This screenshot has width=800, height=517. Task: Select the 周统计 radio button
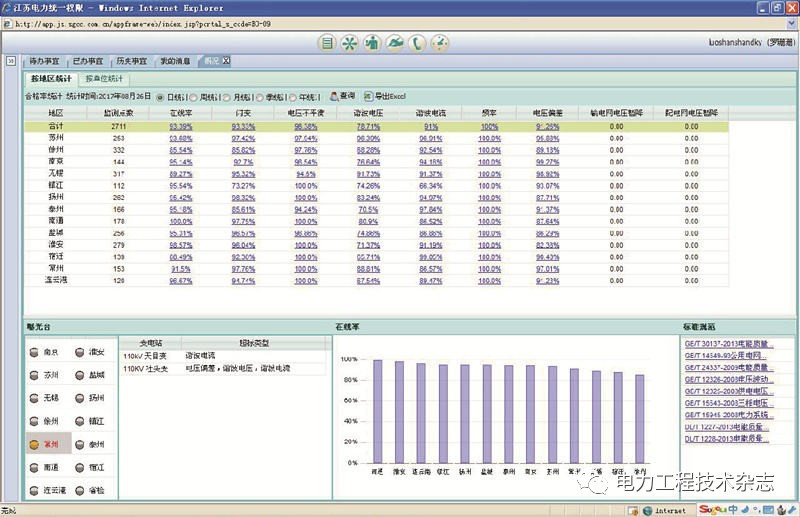194,97
